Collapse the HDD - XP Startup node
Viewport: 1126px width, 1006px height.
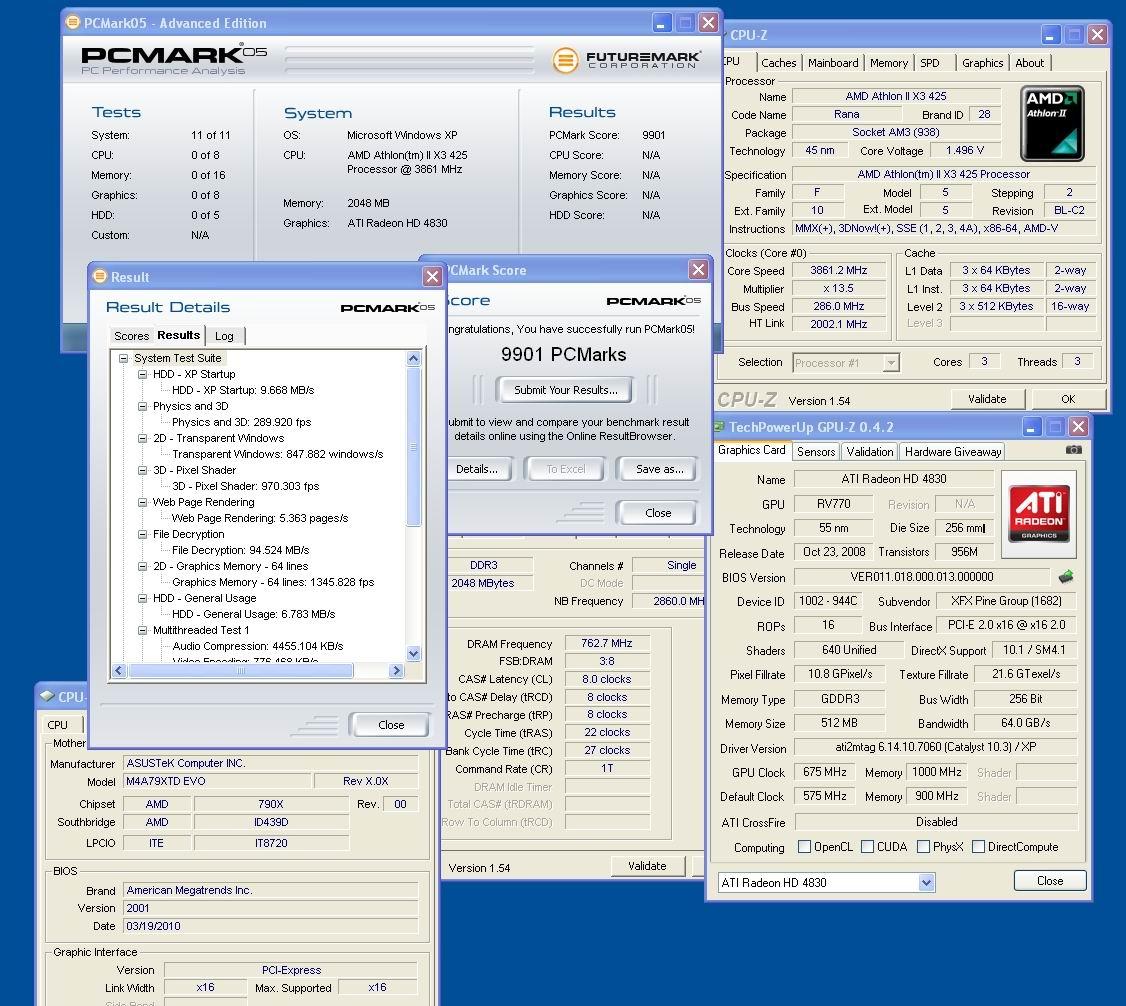[x=142, y=374]
